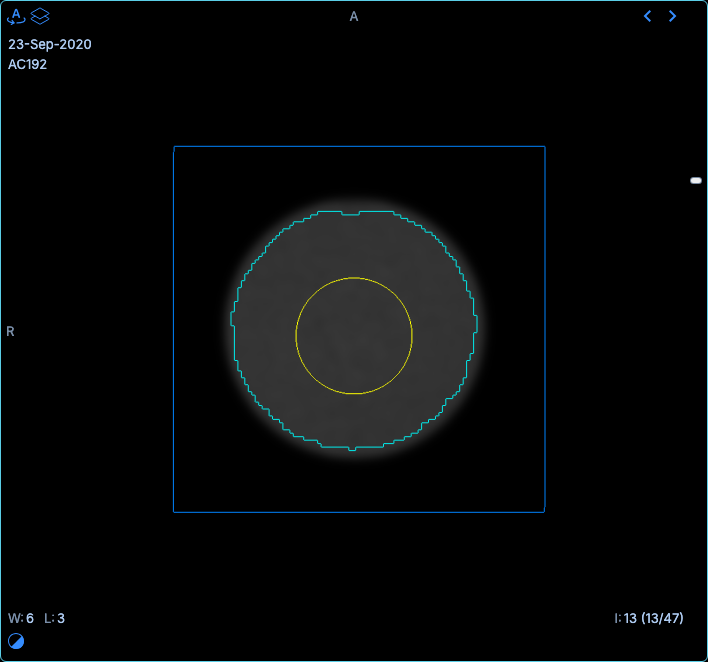Toggle the contrast invert icon
This screenshot has width=708, height=662.
point(16,641)
